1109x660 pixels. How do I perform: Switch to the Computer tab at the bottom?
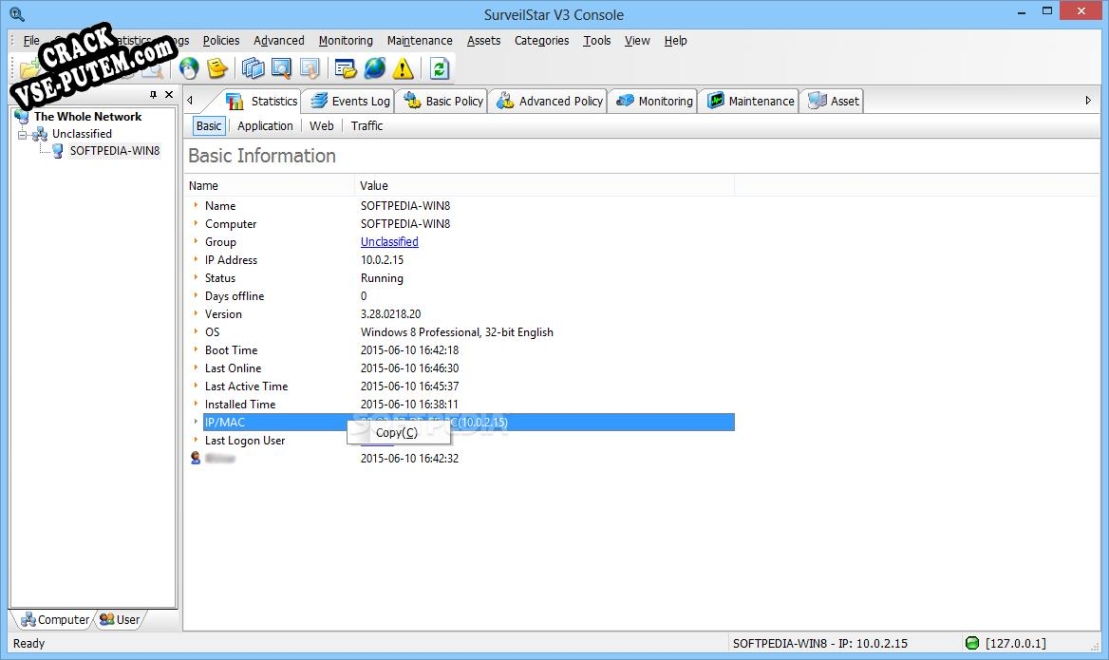pyautogui.click(x=55, y=620)
